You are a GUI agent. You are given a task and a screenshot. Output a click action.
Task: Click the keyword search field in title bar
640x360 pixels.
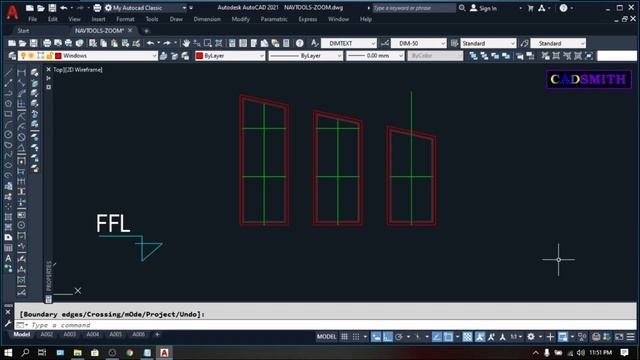tap(414, 8)
